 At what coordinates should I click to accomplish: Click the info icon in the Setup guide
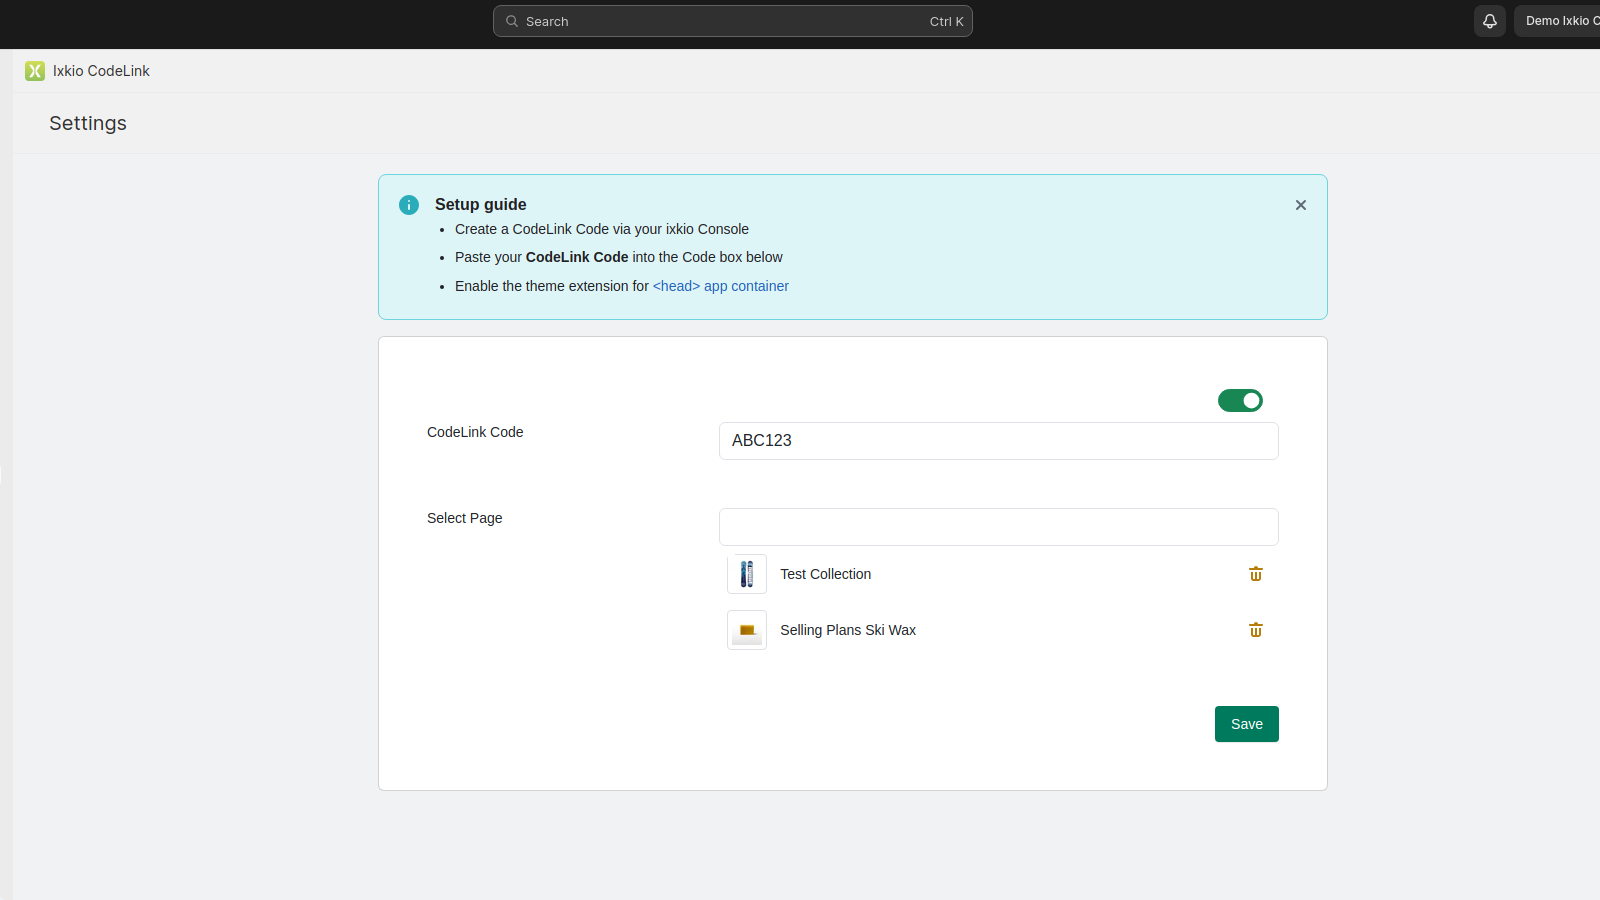[408, 204]
